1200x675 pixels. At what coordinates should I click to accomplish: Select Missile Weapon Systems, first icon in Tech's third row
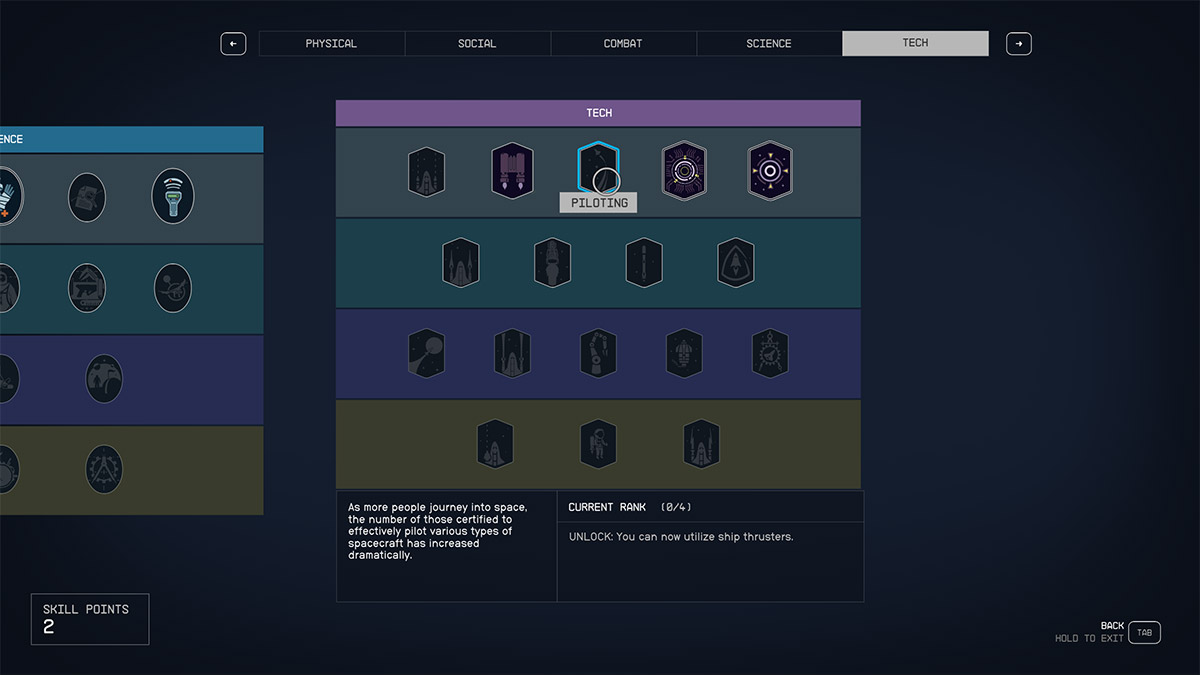pos(427,354)
